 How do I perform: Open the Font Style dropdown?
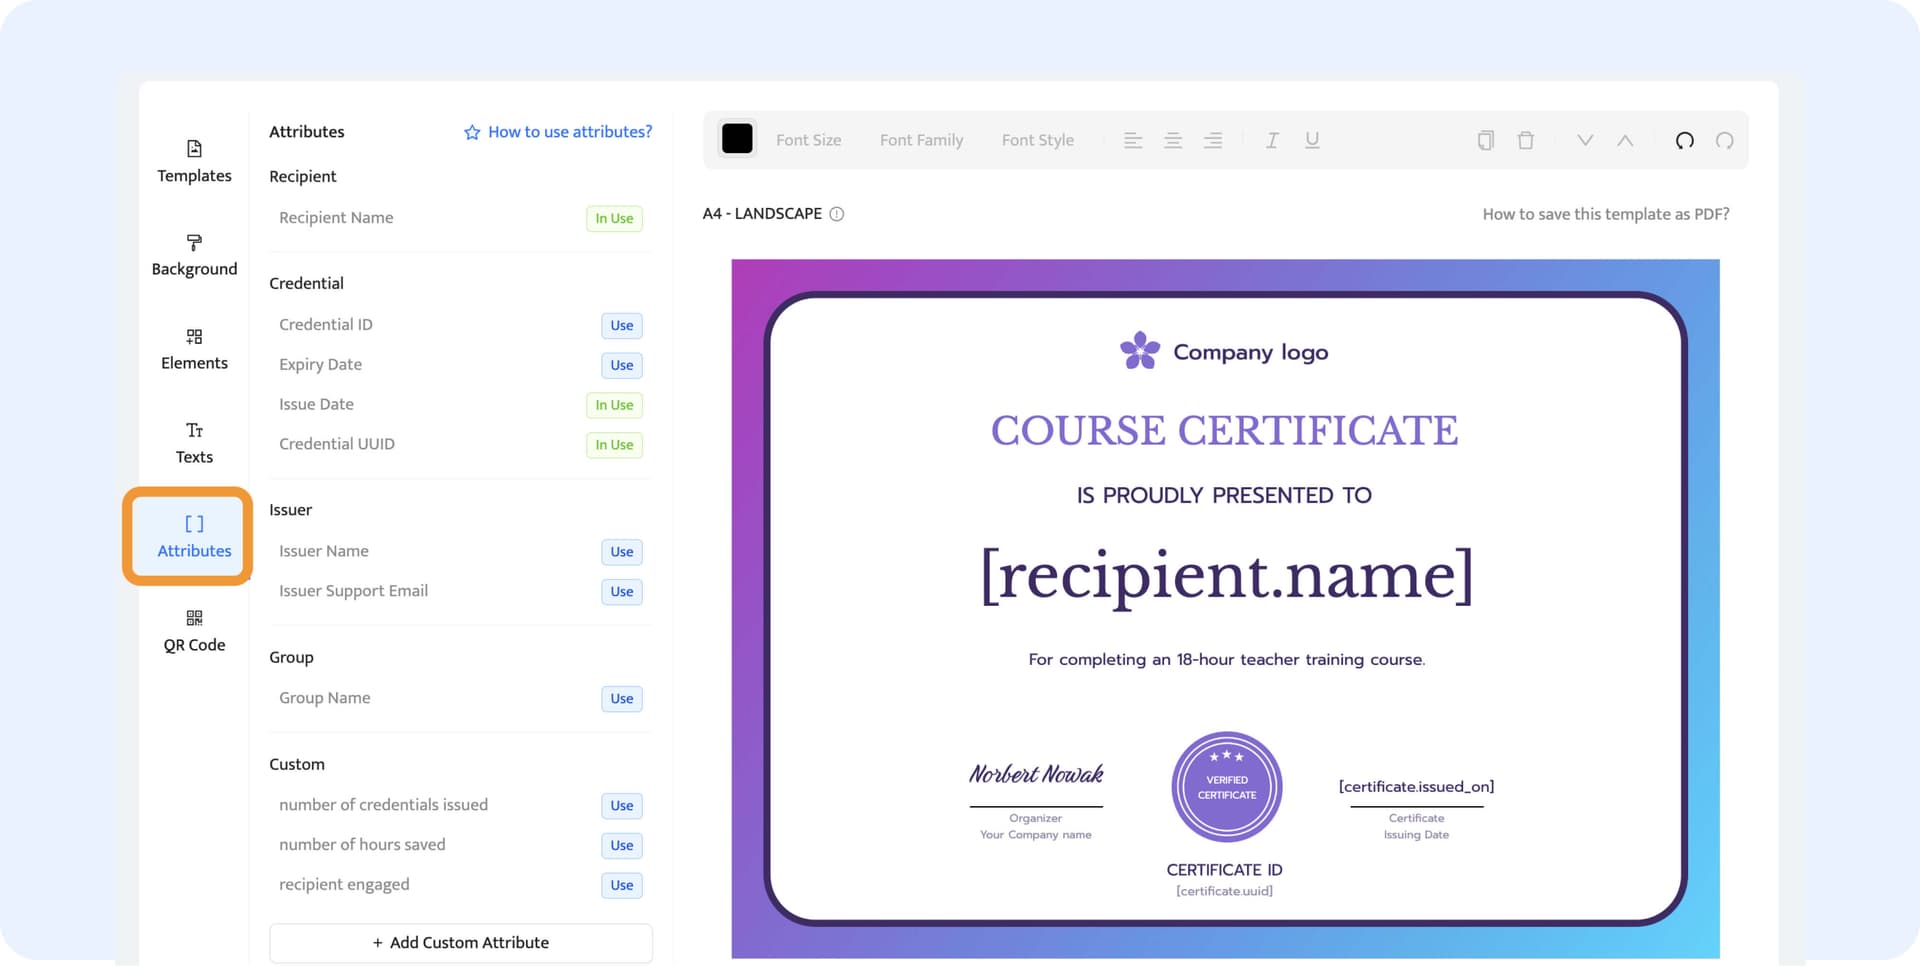click(1037, 141)
